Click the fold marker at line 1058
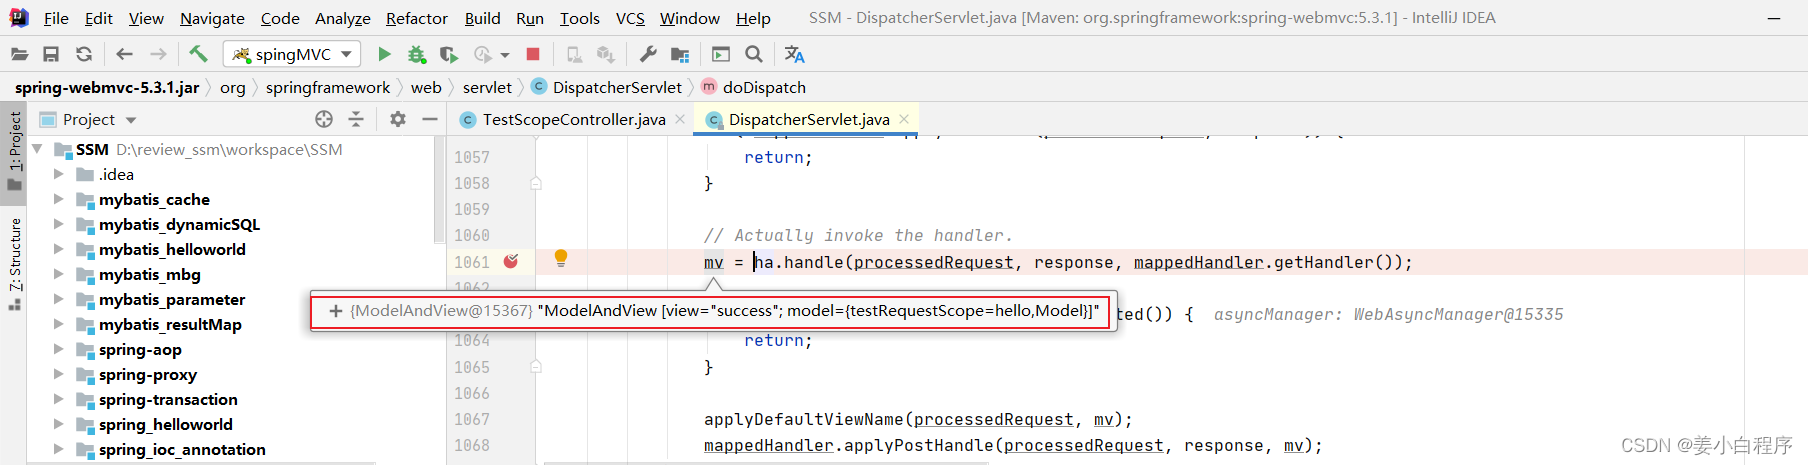The height and width of the screenshot is (465, 1808). pos(536,183)
